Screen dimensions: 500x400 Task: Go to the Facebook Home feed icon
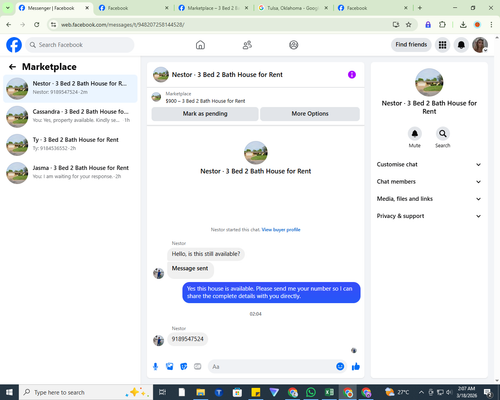click(x=200, y=45)
